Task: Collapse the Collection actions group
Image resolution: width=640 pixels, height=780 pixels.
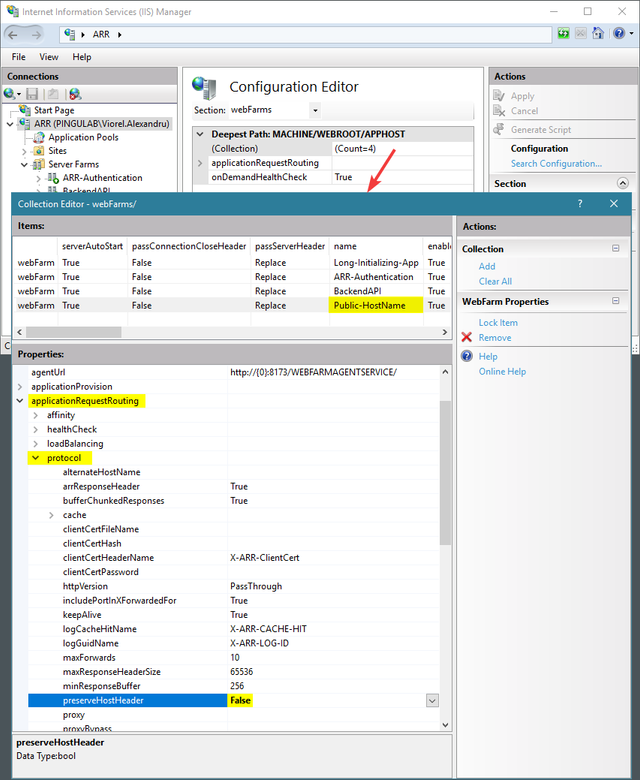Action: click(x=616, y=248)
